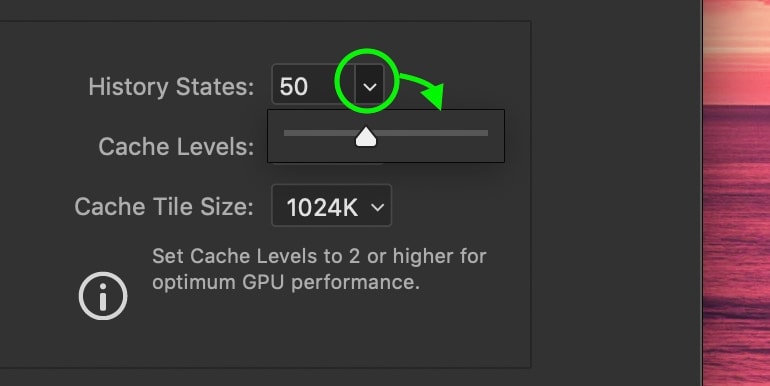The height and width of the screenshot is (386, 770).
Task: Click the green arrow annotation head
Action: 433,96
